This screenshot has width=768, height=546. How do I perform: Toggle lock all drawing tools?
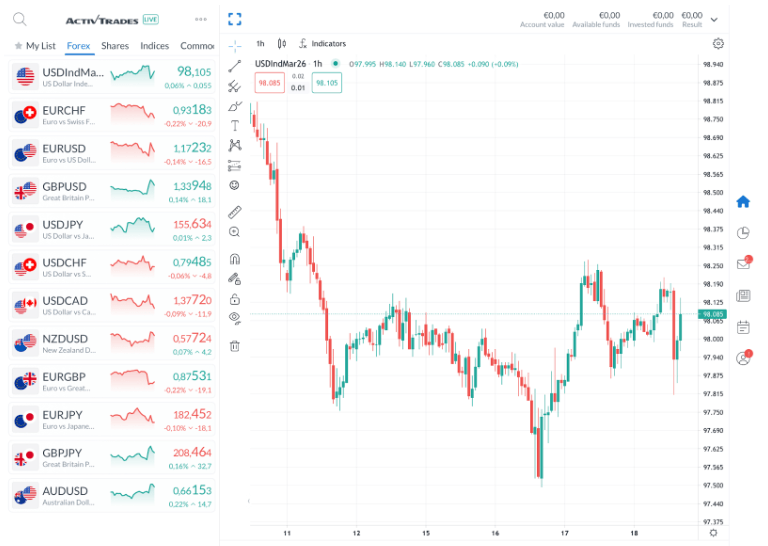pyautogui.click(x=235, y=299)
